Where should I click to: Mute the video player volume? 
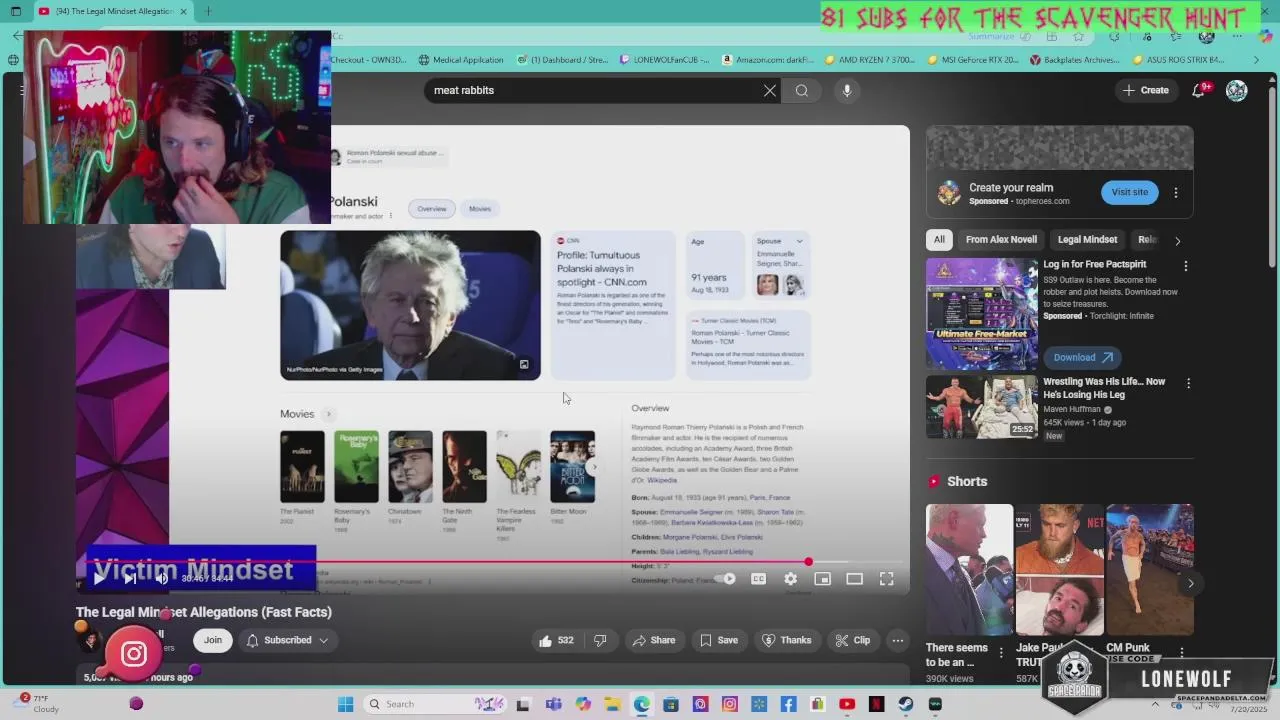coord(161,578)
